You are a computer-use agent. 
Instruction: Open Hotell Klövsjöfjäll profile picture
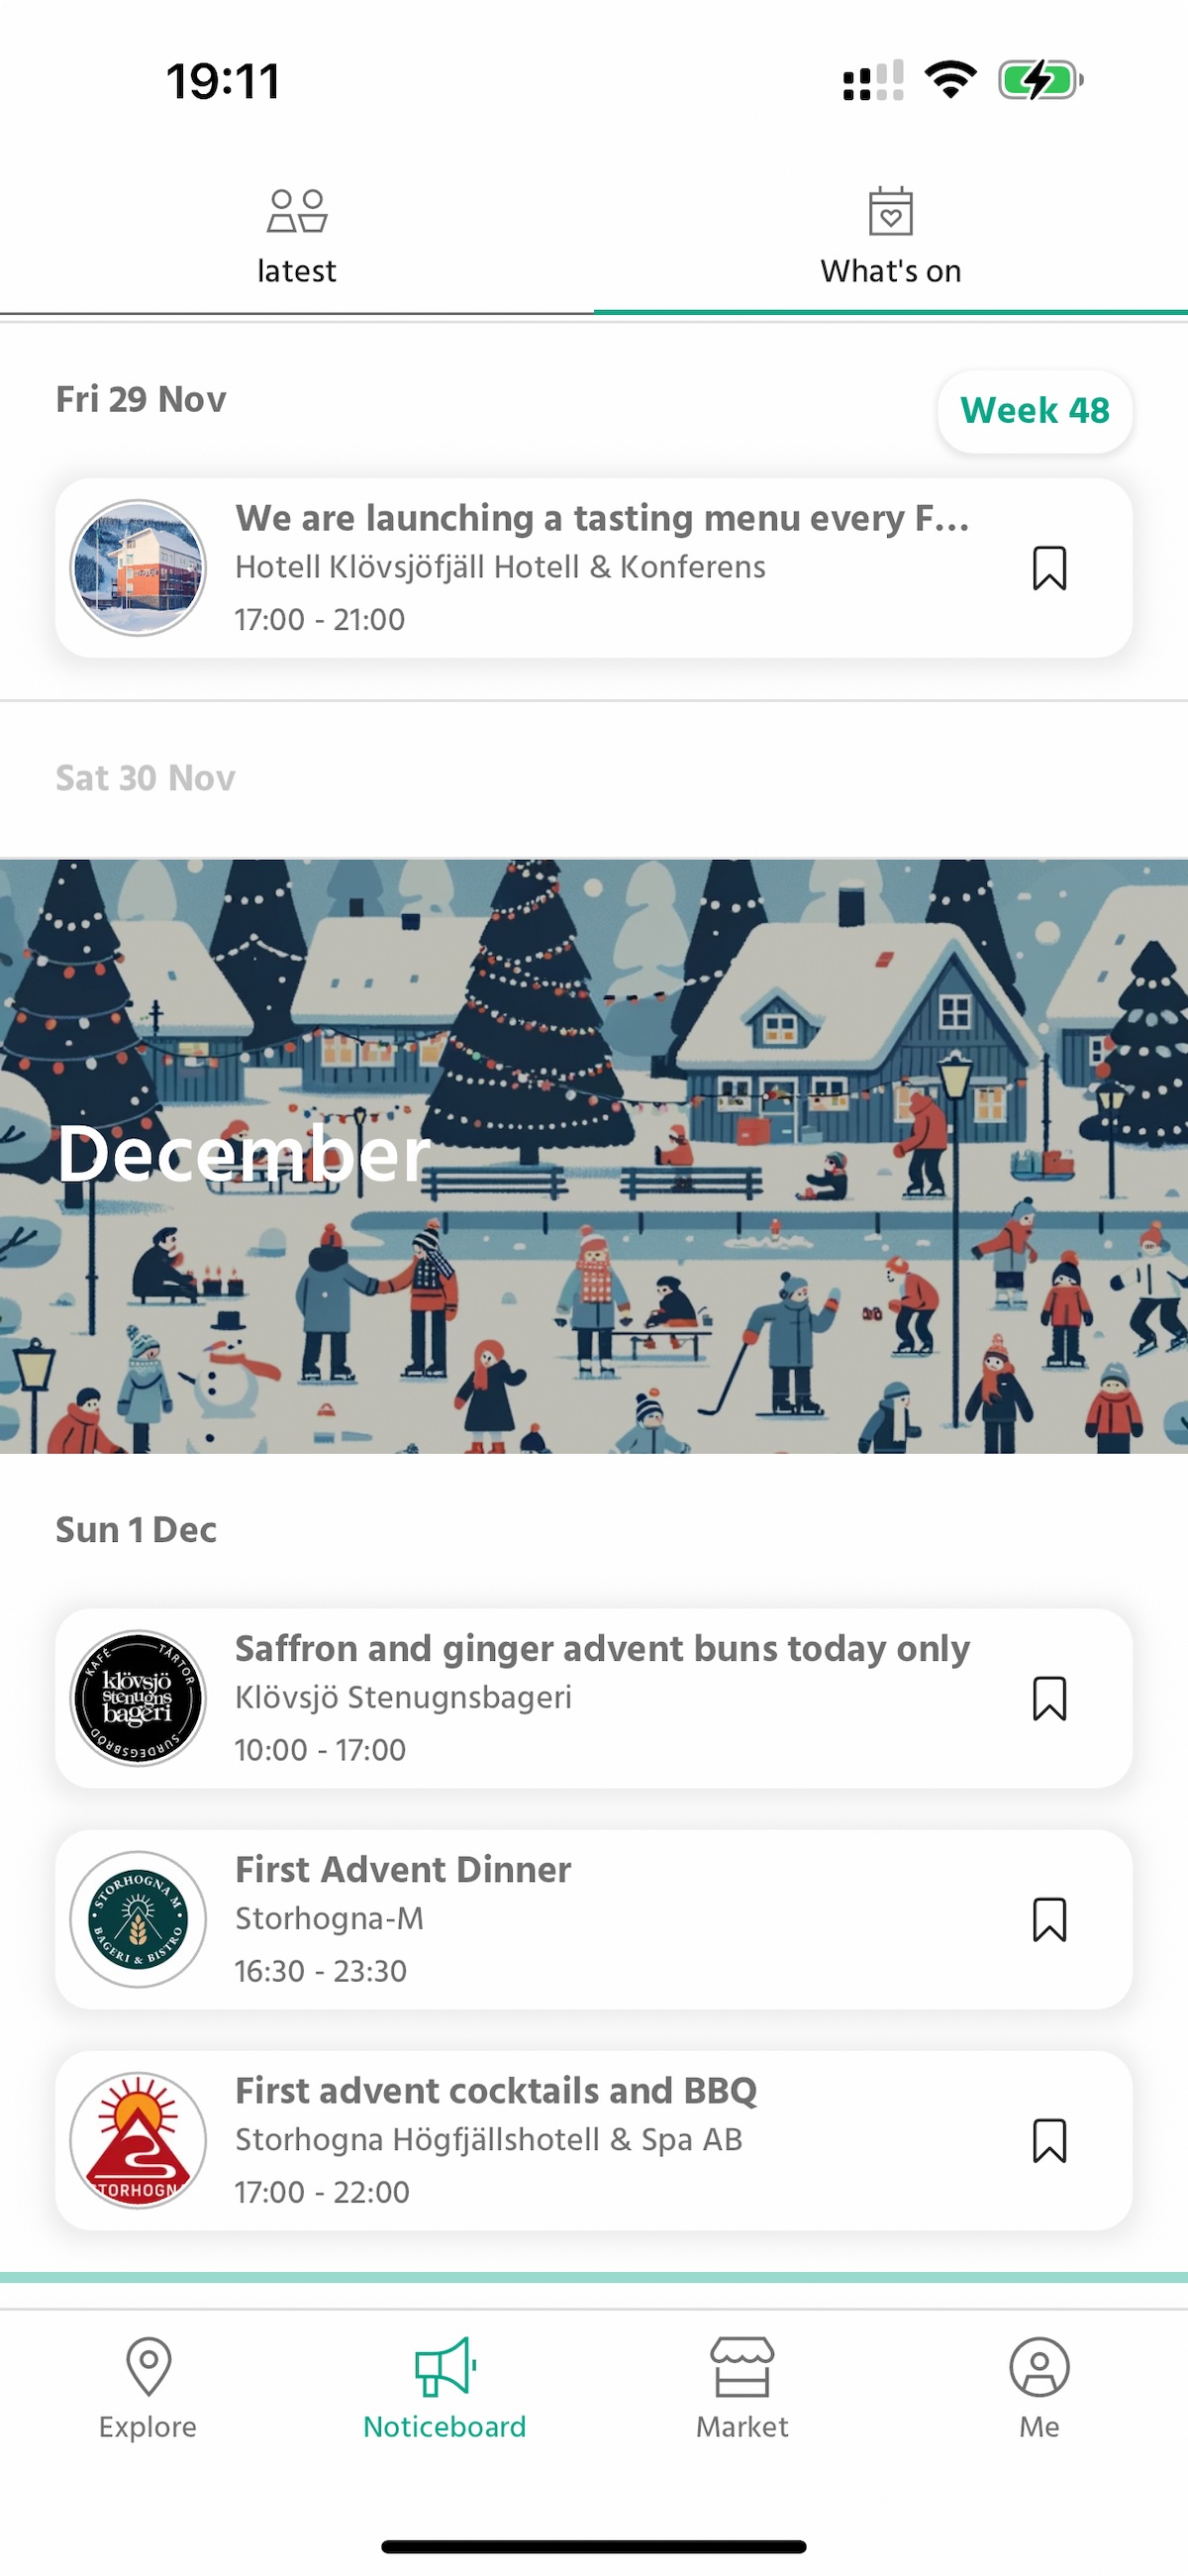tap(138, 568)
